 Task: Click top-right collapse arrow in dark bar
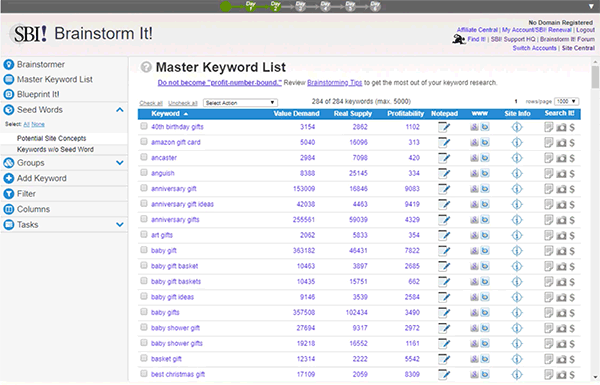591,7
